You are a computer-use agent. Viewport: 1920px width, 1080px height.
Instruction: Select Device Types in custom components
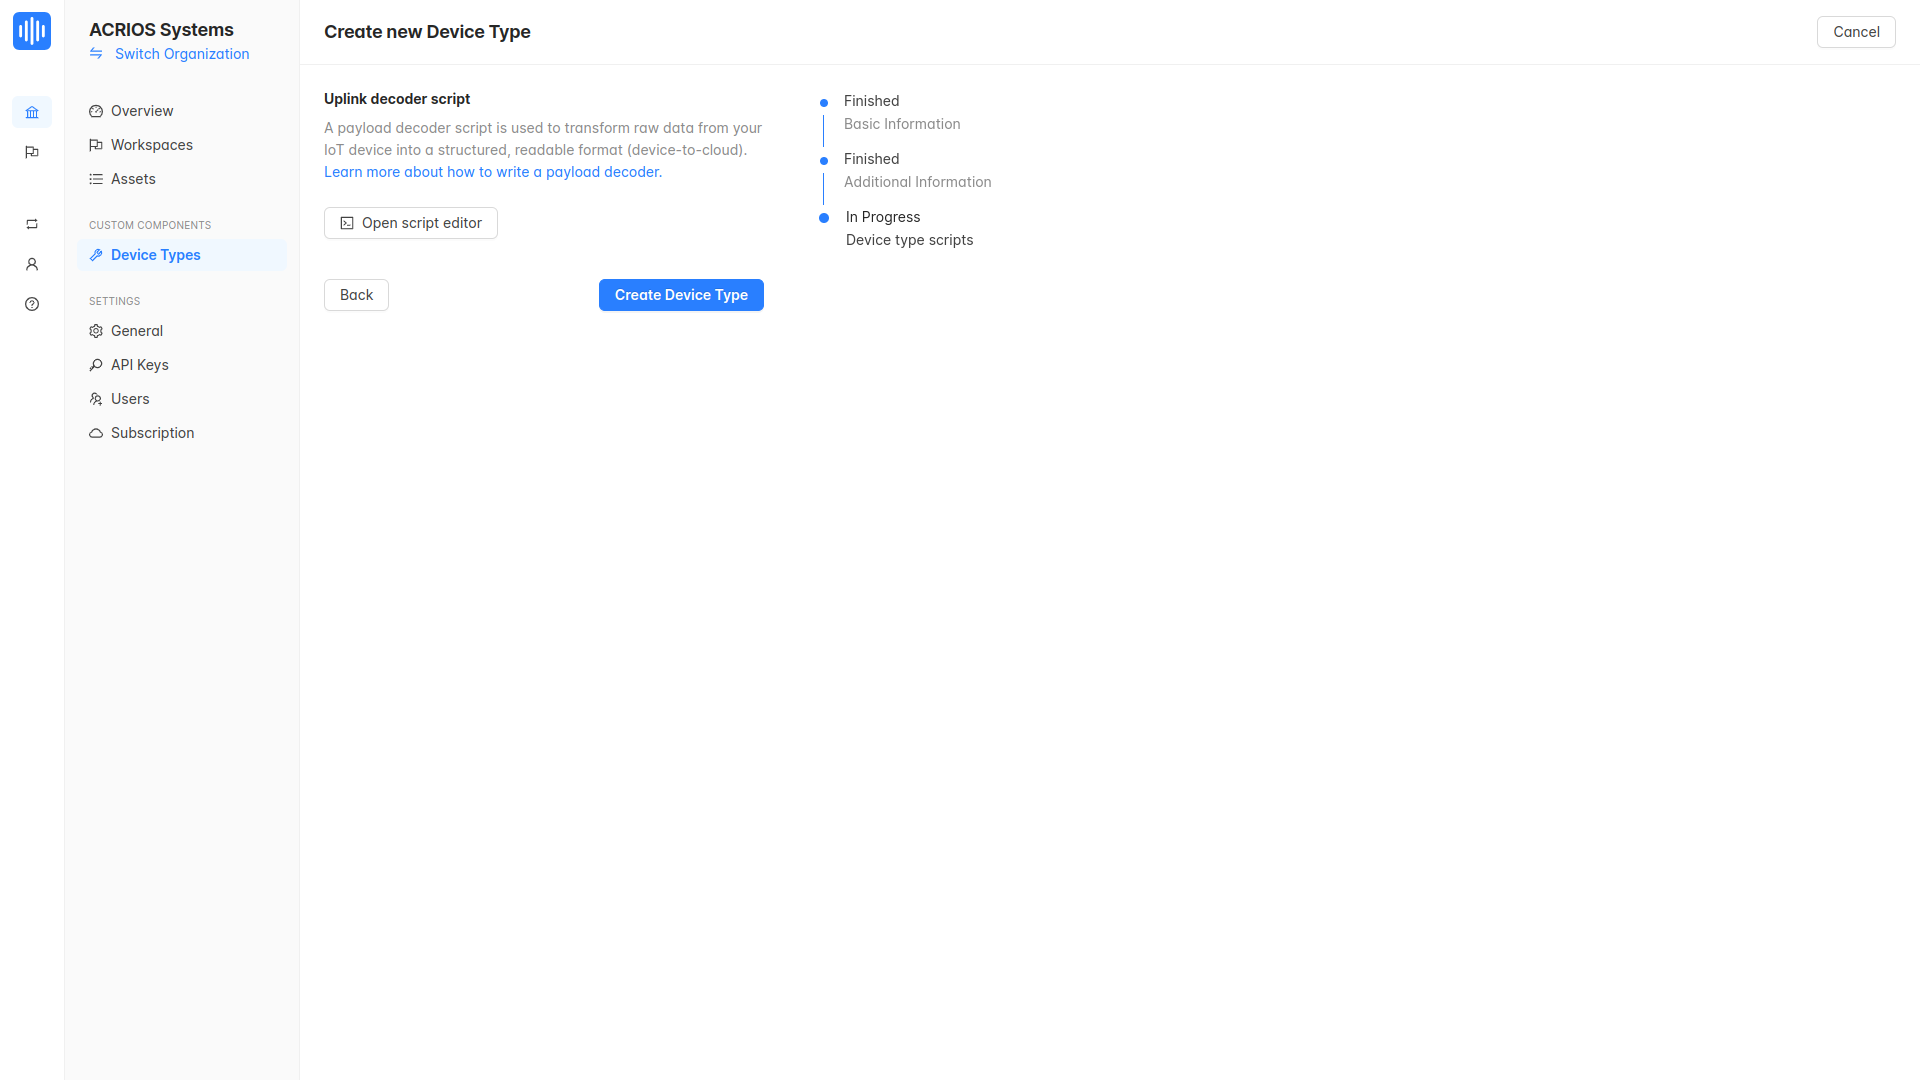pos(156,255)
